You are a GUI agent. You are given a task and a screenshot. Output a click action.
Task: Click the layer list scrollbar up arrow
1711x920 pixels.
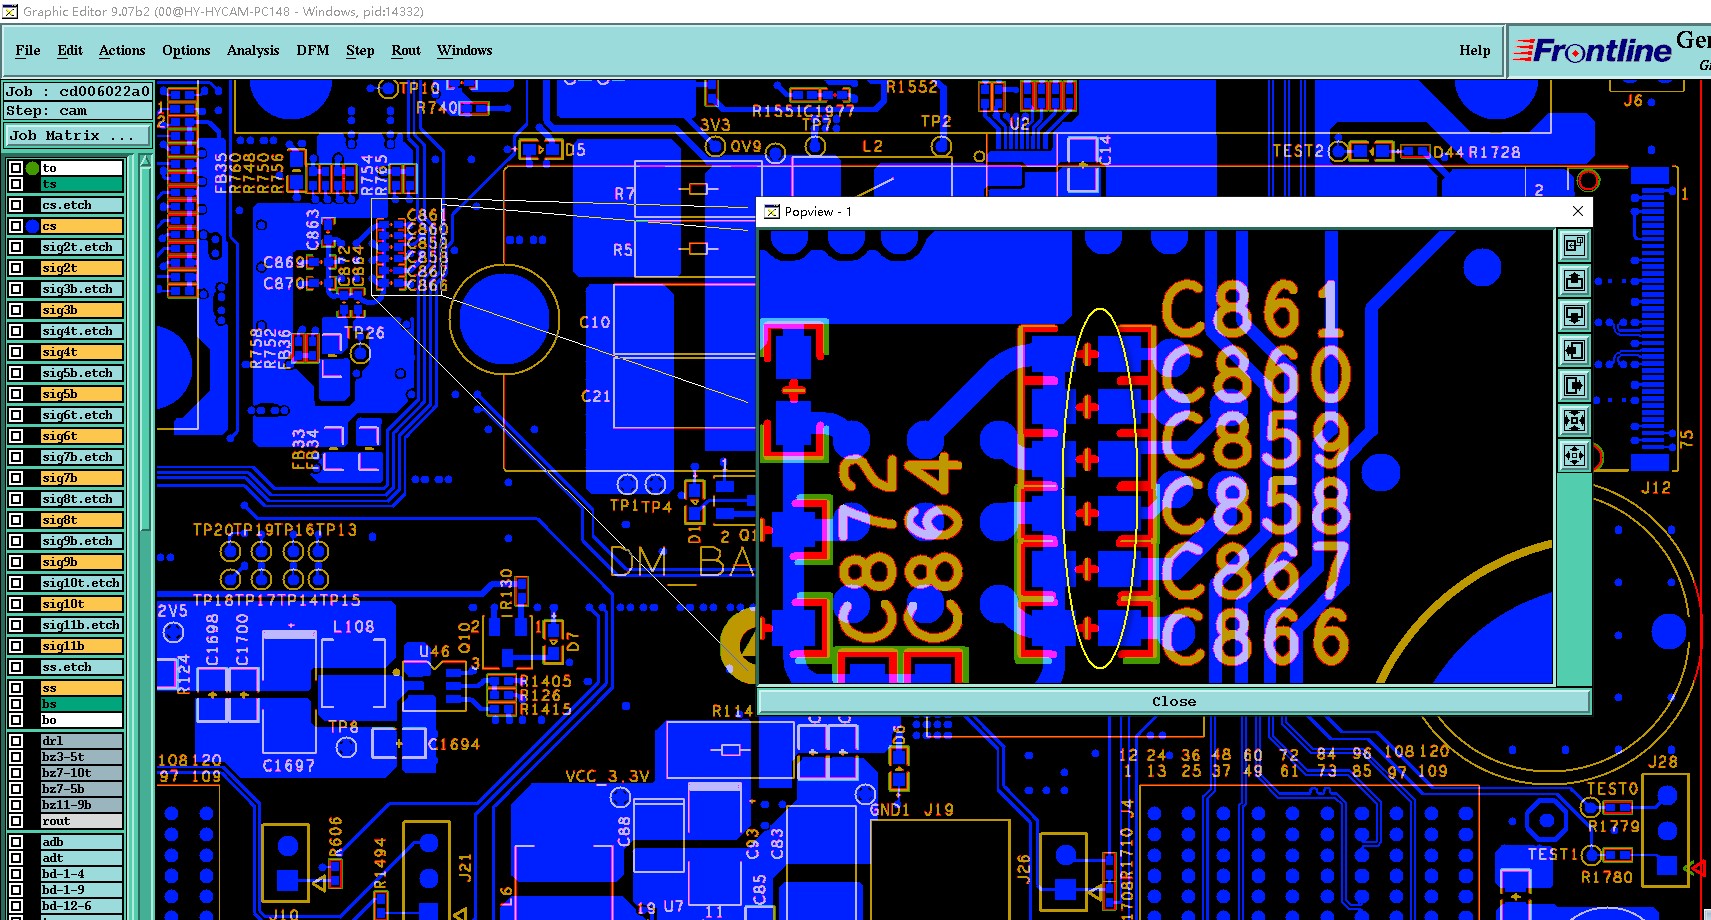[x=145, y=161]
